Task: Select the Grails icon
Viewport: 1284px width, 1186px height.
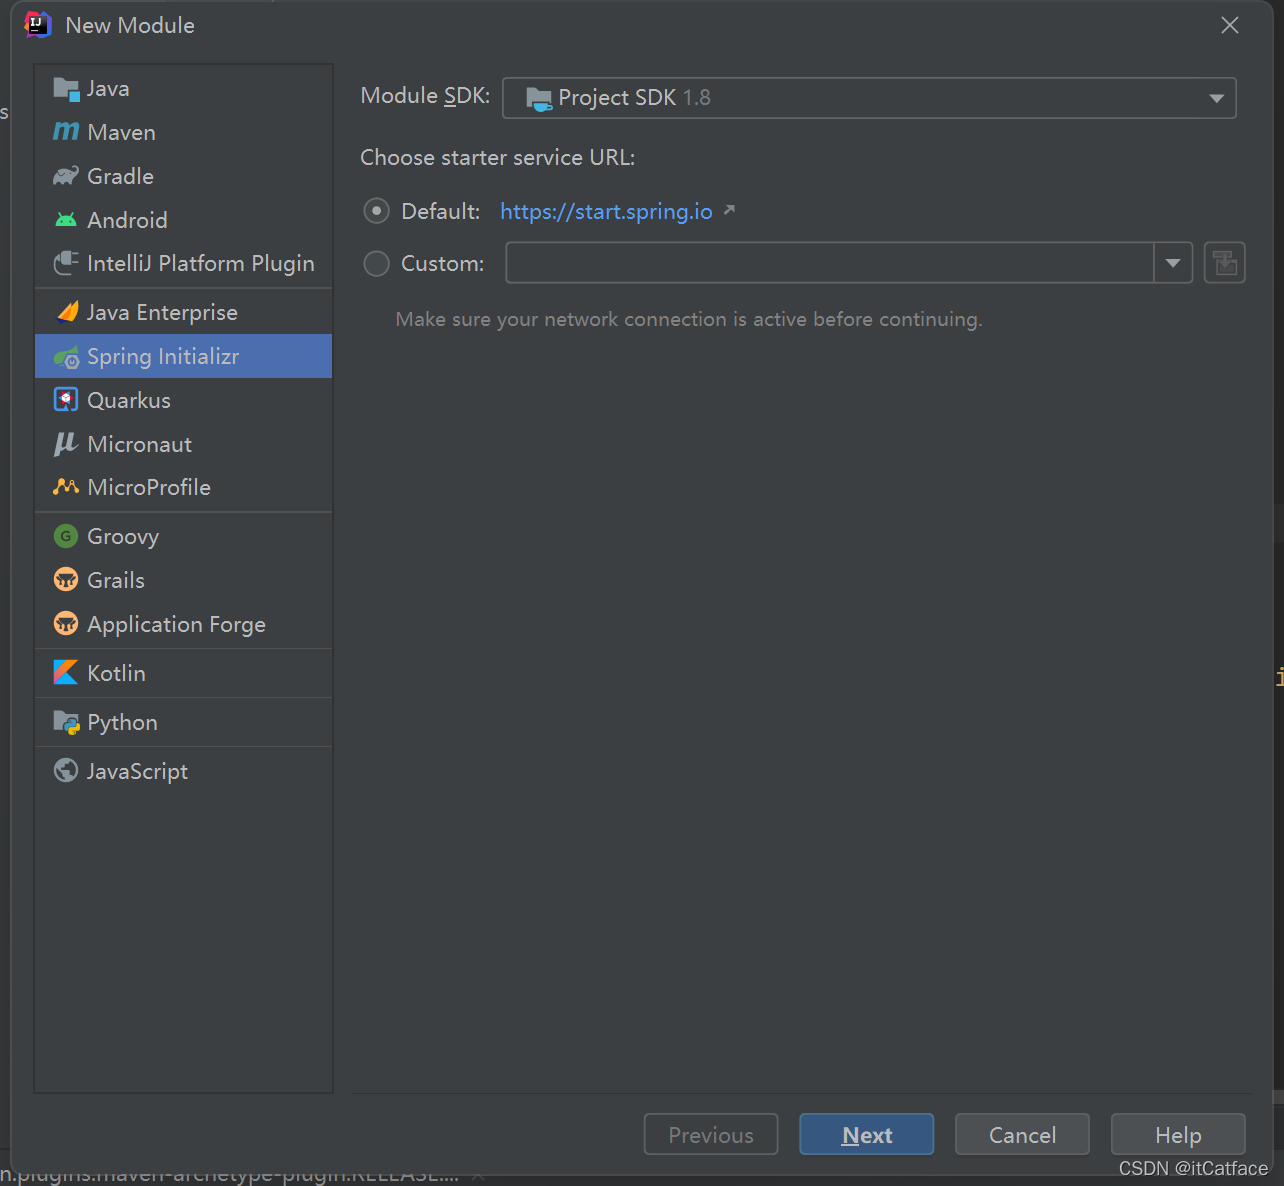Action: (66, 580)
